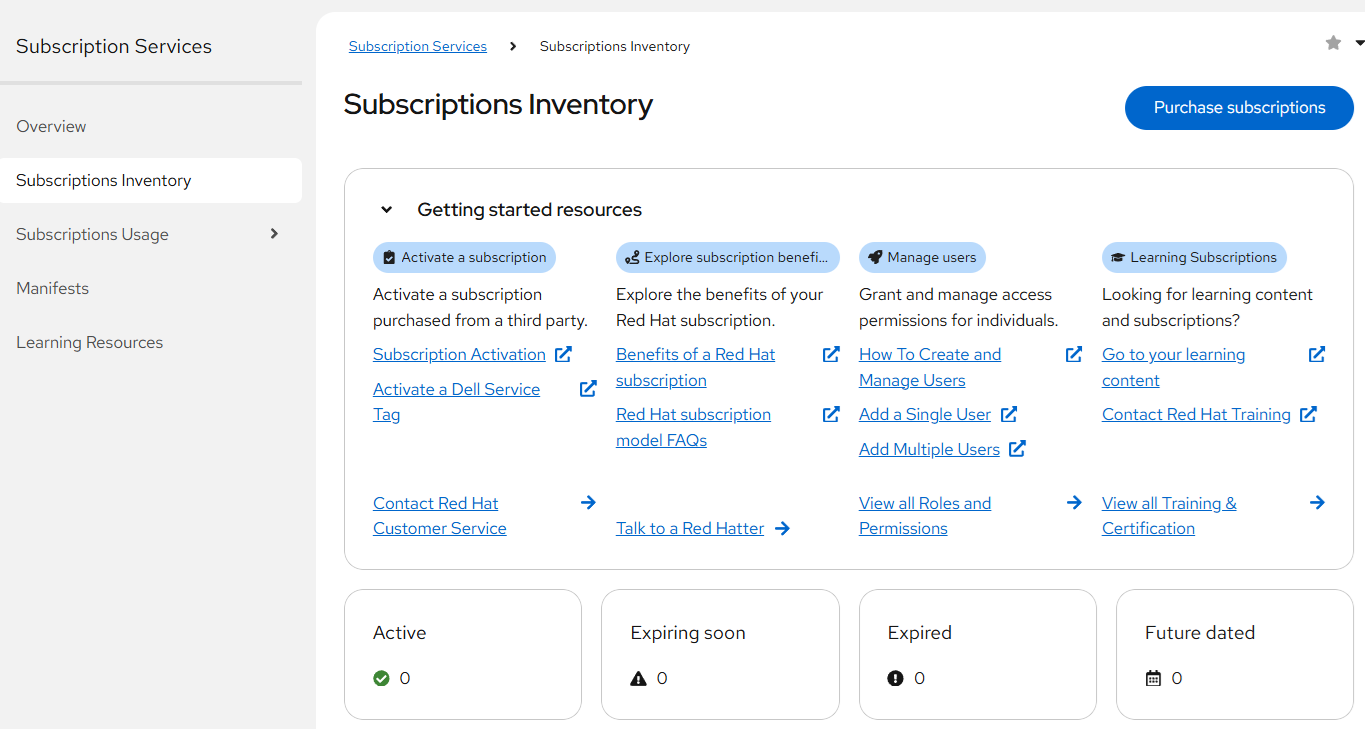The height and width of the screenshot is (729, 1365).
Task: Click arrow icon beside View all Roles and Permissions
Action: pos(1074,503)
